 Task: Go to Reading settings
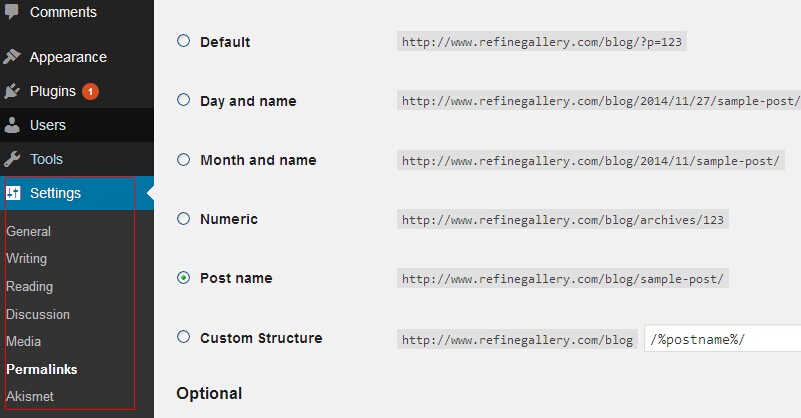(x=30, y=287)
